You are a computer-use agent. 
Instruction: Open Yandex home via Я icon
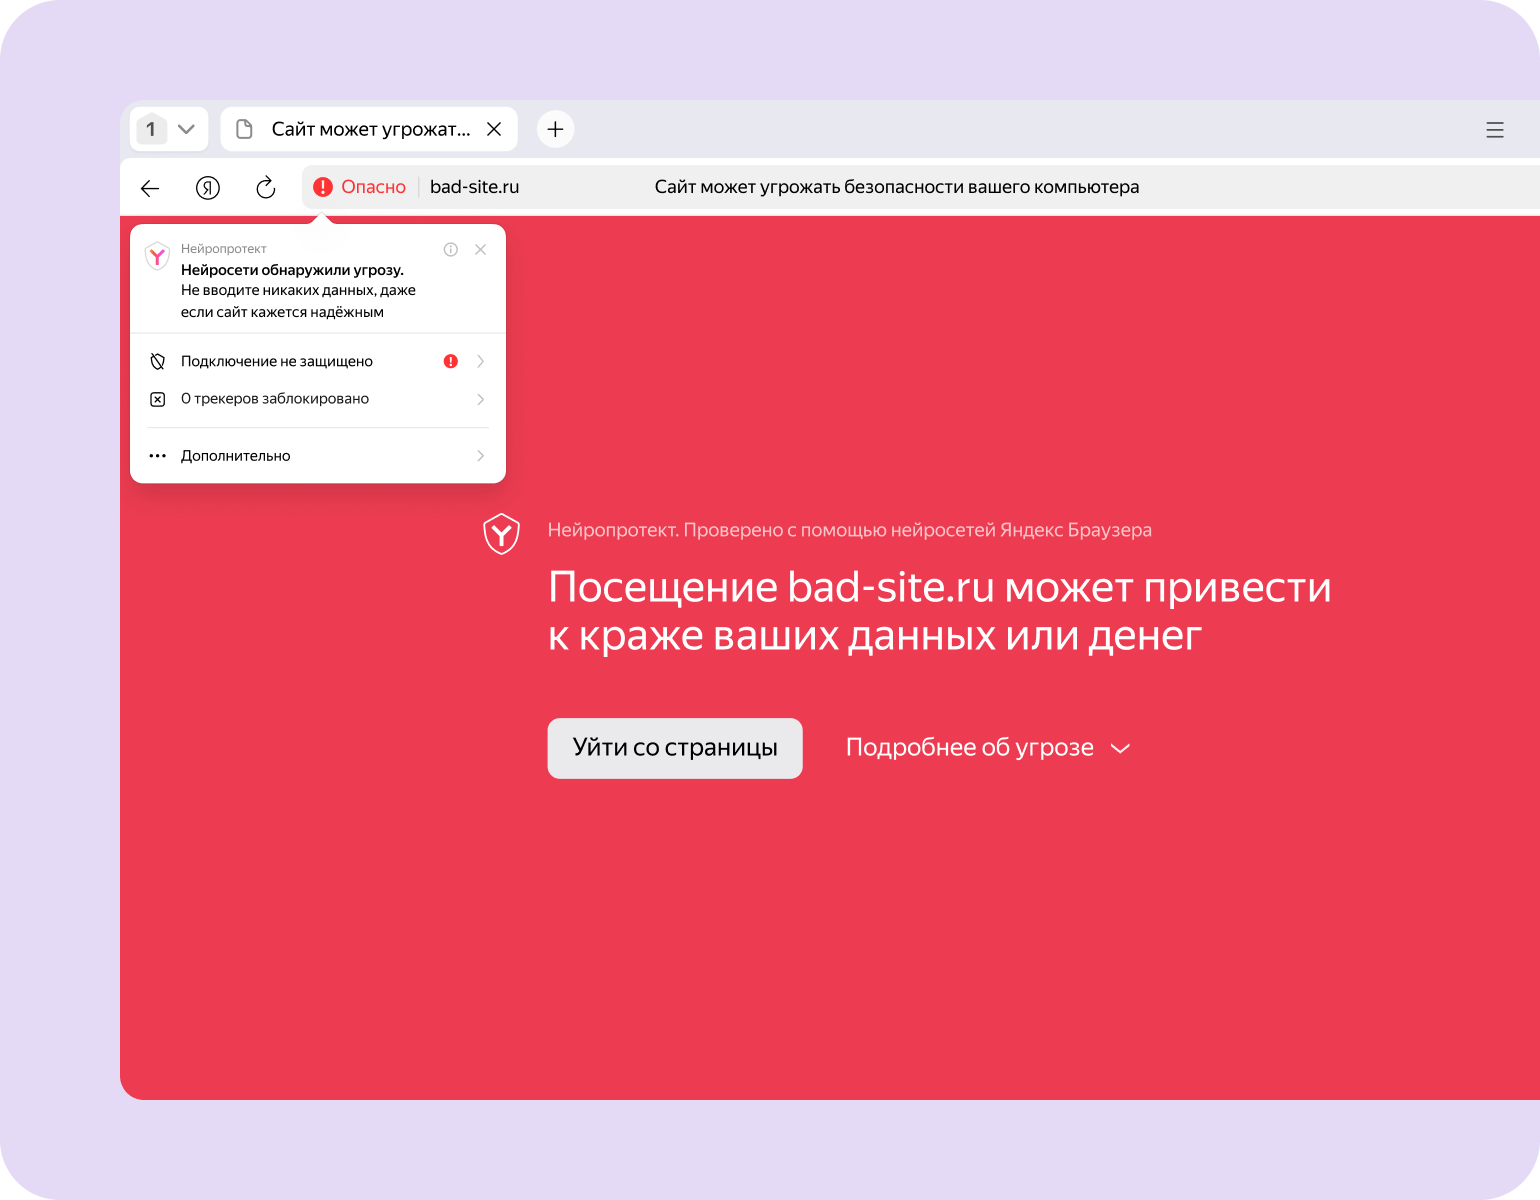point(208,188)
